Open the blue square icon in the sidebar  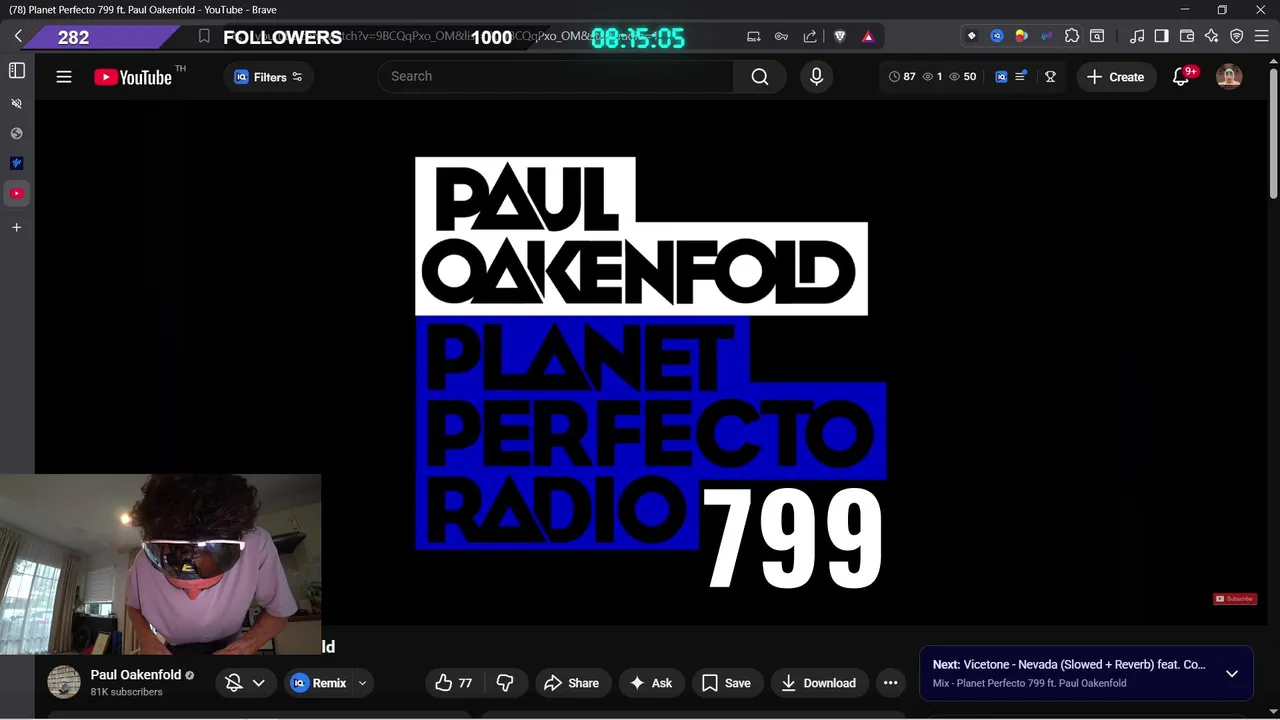pos(16,163)
